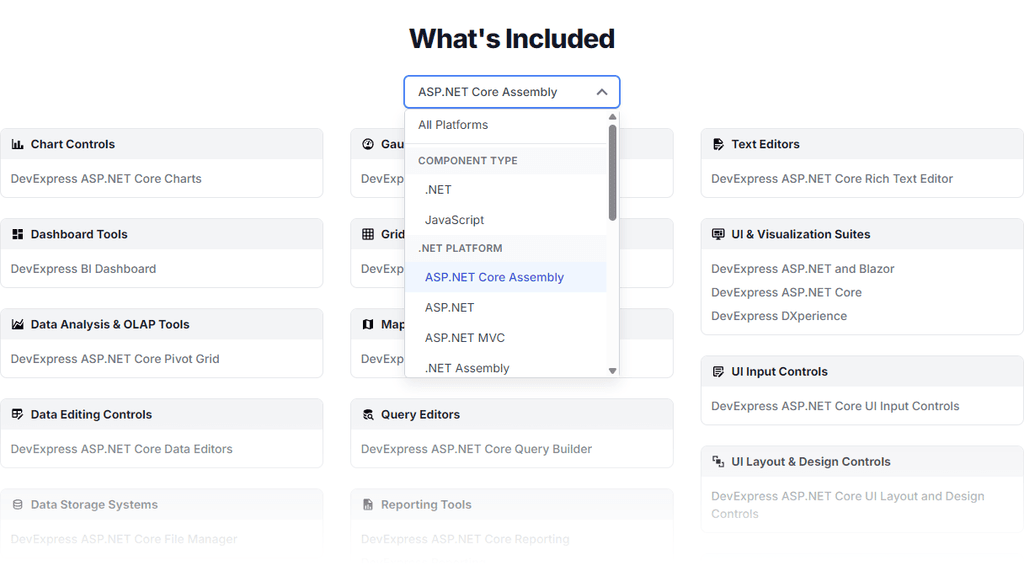Open DevExpress BI Dashboard link
Image resolution: width=1024 pixels, height=566 pixels.
pos(83,269)
